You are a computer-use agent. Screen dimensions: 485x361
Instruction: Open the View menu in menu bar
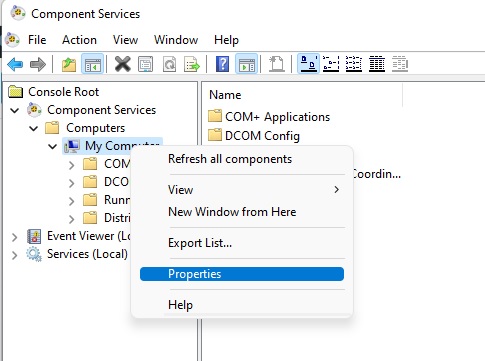[125, 40]
